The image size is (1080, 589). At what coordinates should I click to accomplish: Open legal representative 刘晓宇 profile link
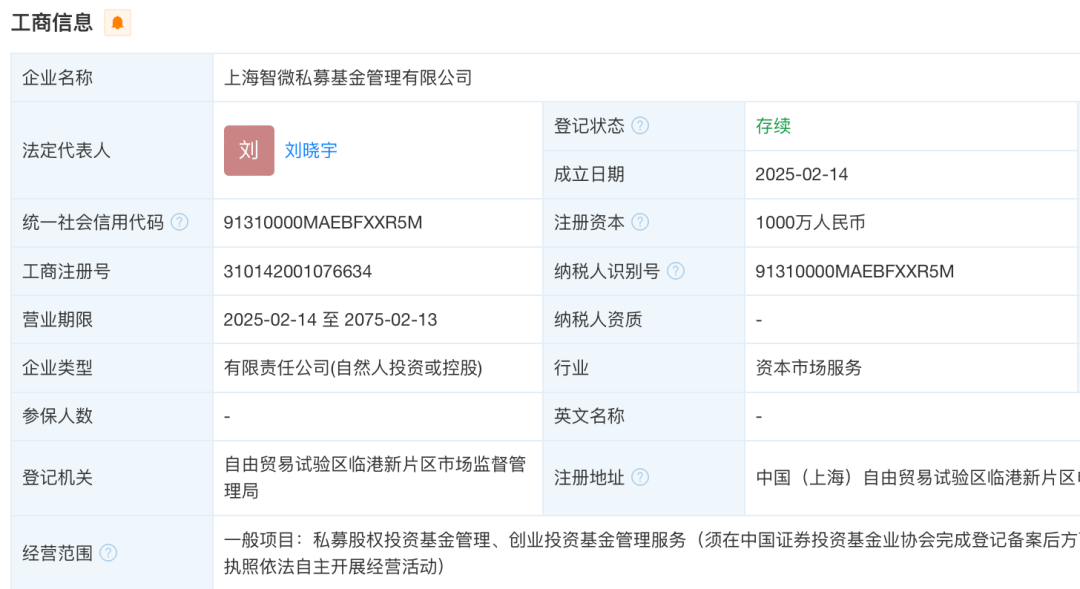point(311,150)
